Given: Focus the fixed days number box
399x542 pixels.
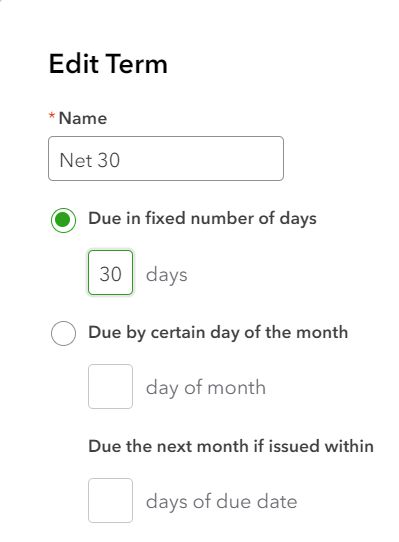Looking at the screenshot, I should click(x=110, y=273).
